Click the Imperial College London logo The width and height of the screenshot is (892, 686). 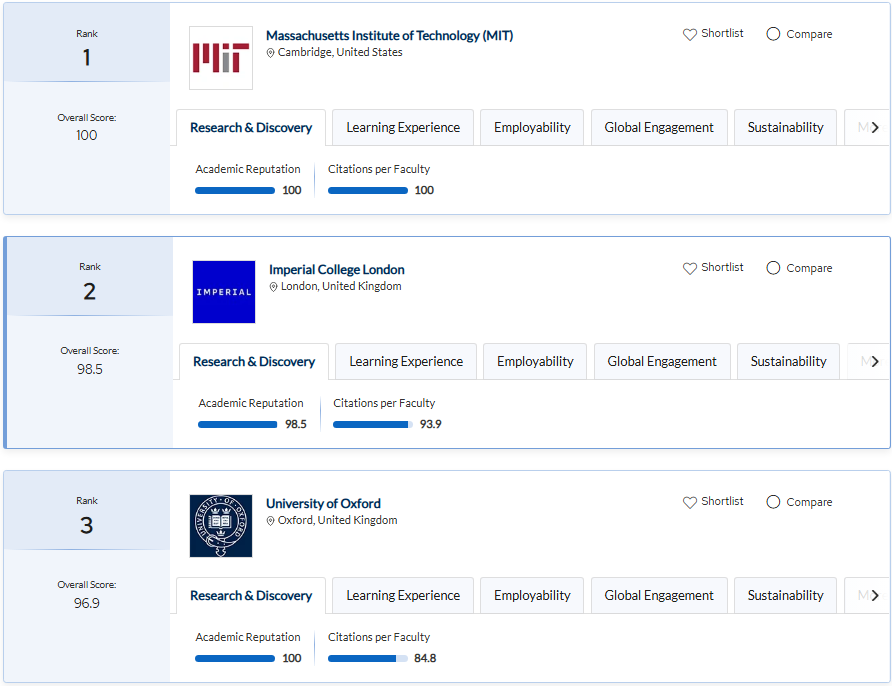(x=224, y=292)
